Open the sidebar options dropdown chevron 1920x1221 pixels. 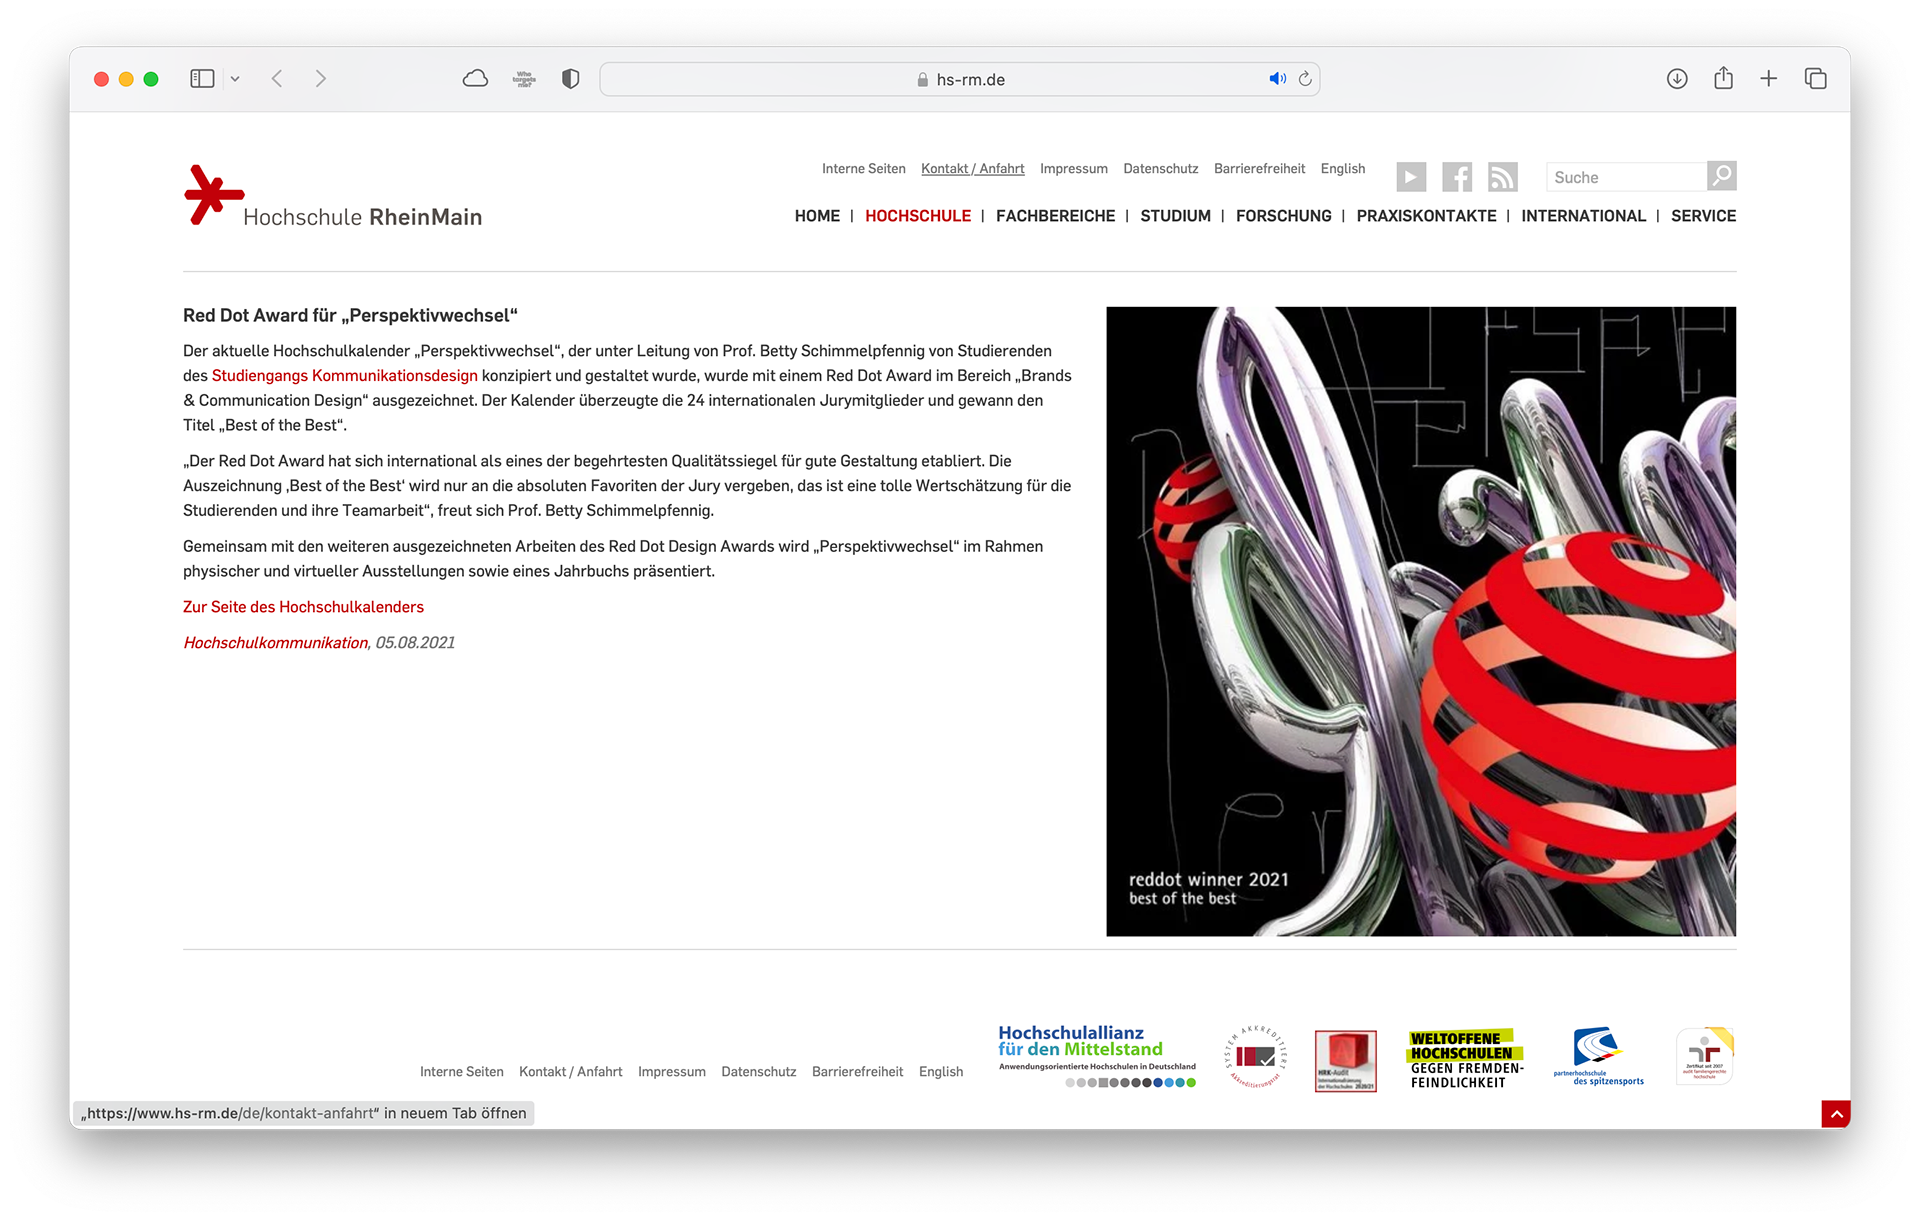point(235,79)
